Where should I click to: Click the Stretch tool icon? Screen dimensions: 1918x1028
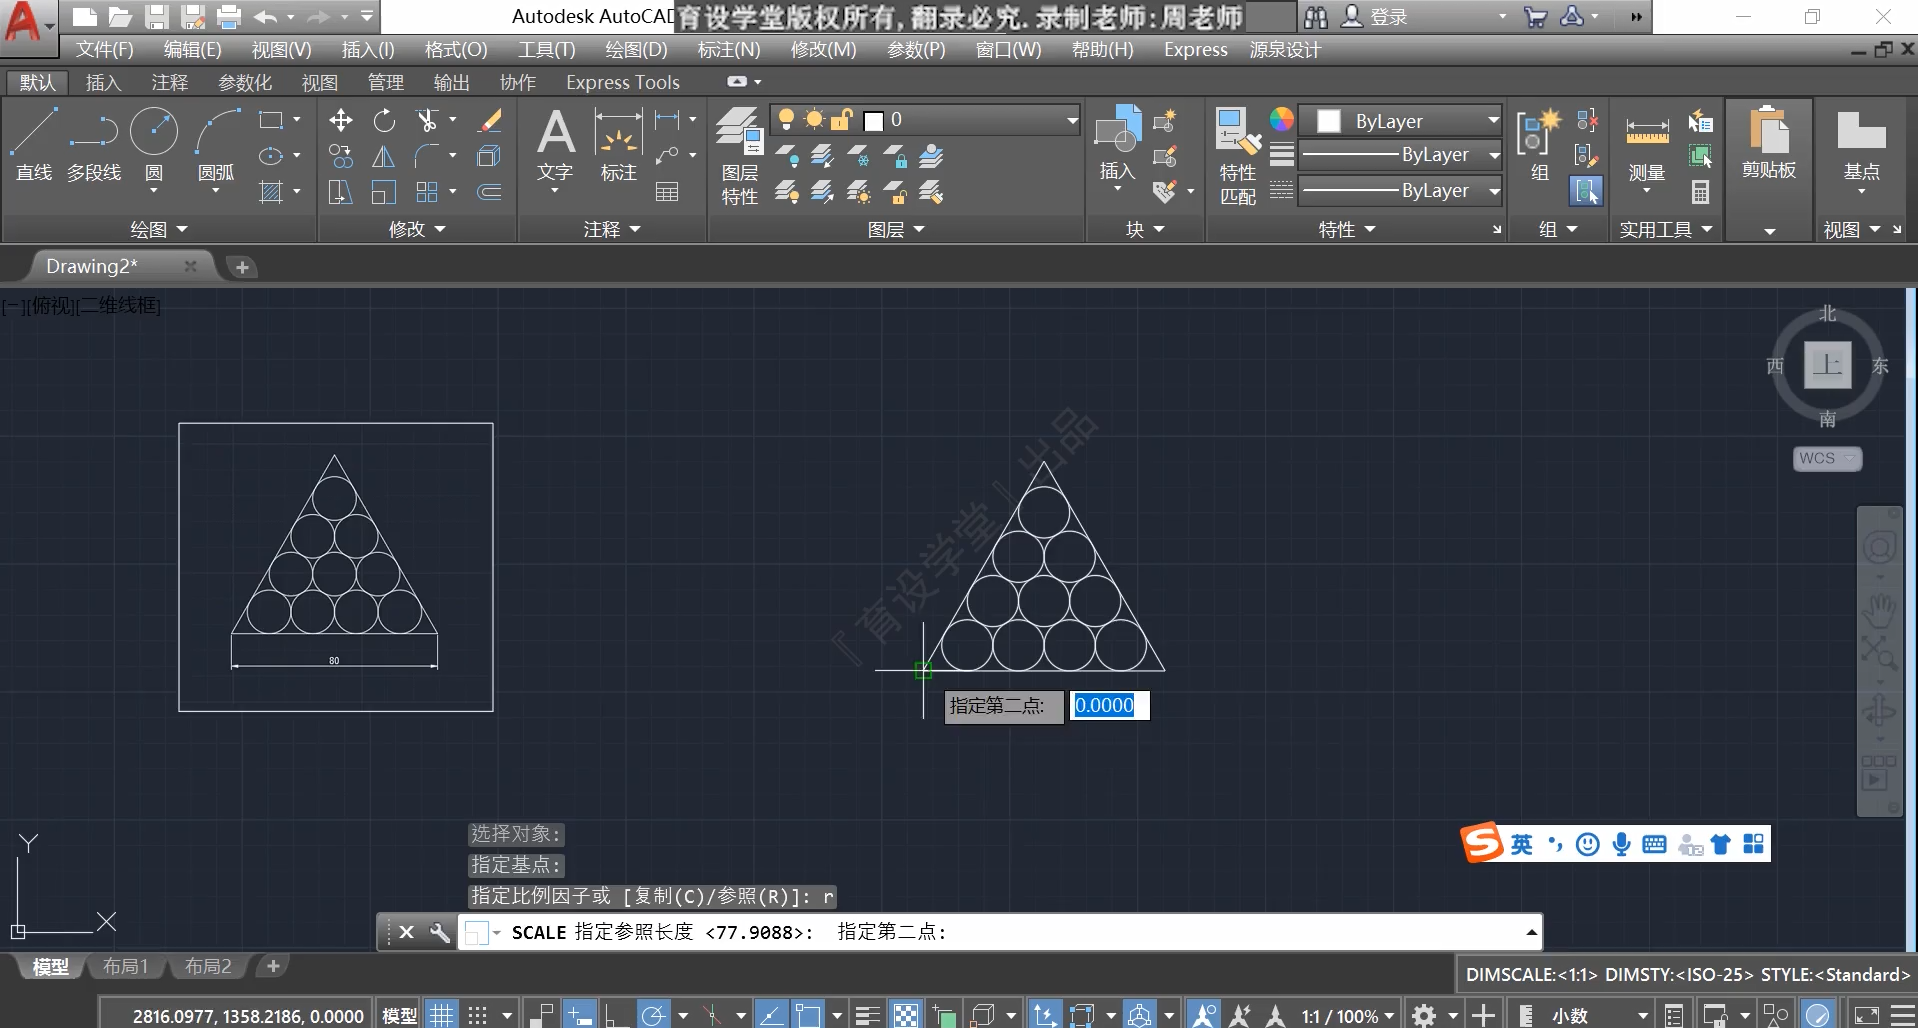point(340,191)
